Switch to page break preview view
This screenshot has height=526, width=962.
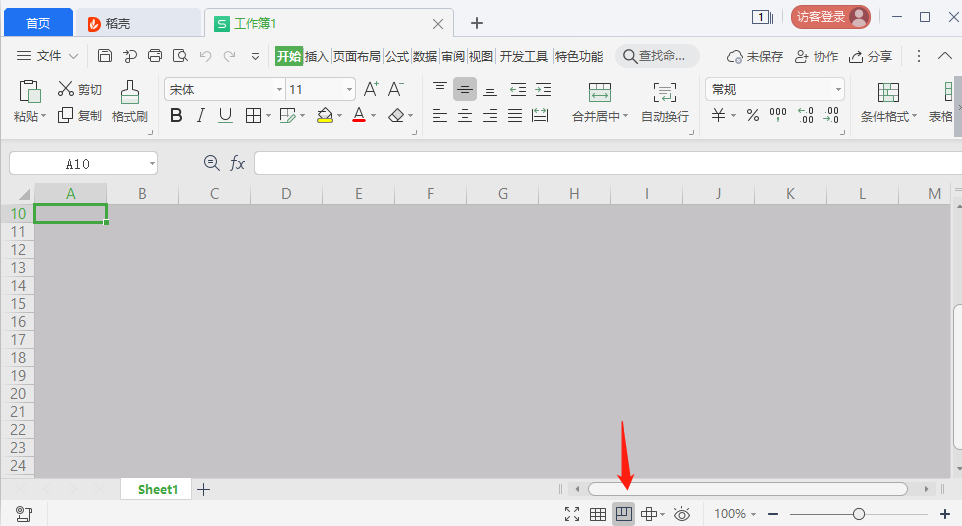(624, 514)
